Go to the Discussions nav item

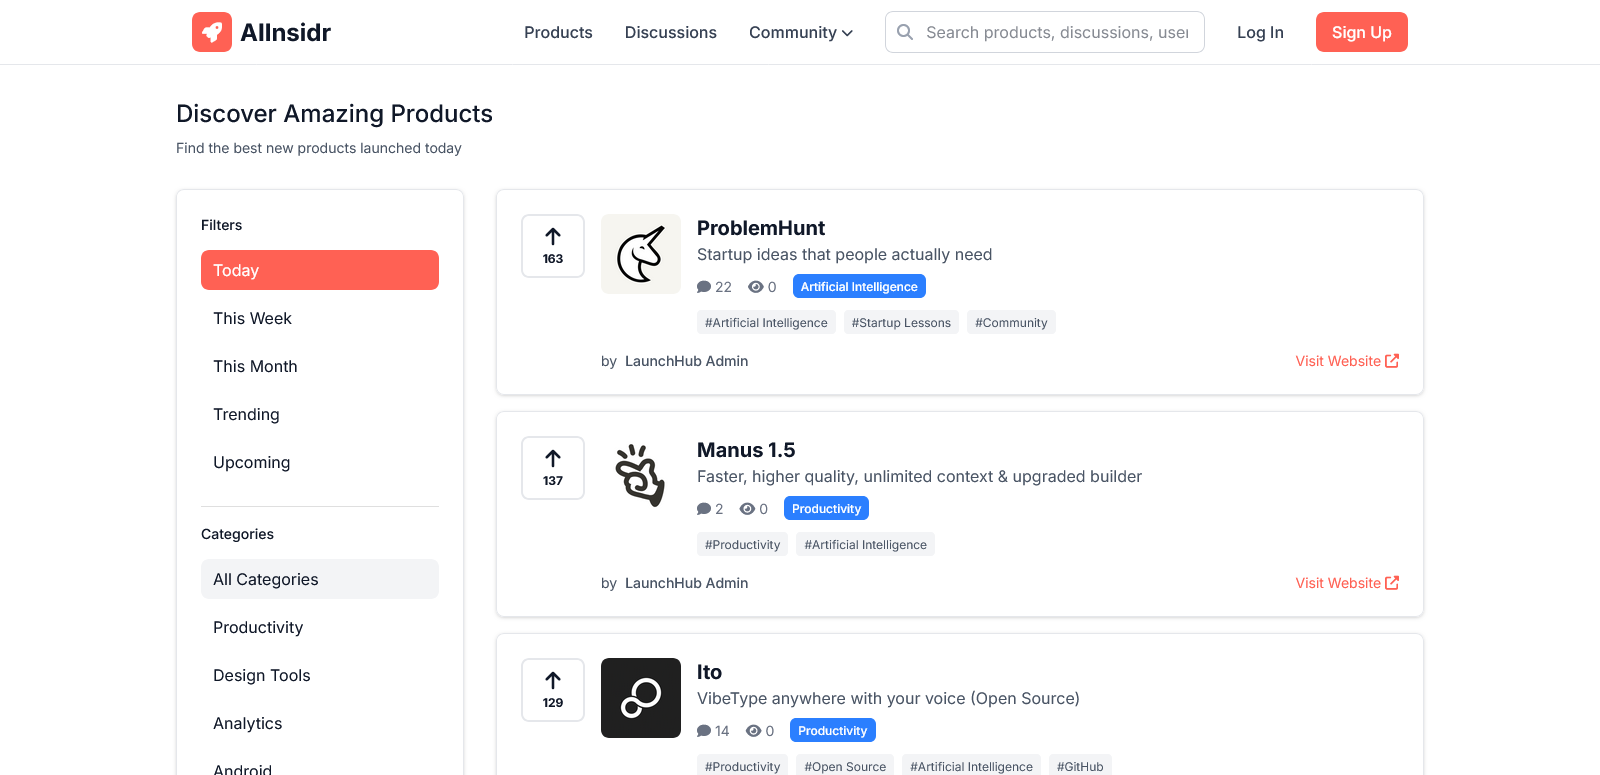tap(670, 32)
